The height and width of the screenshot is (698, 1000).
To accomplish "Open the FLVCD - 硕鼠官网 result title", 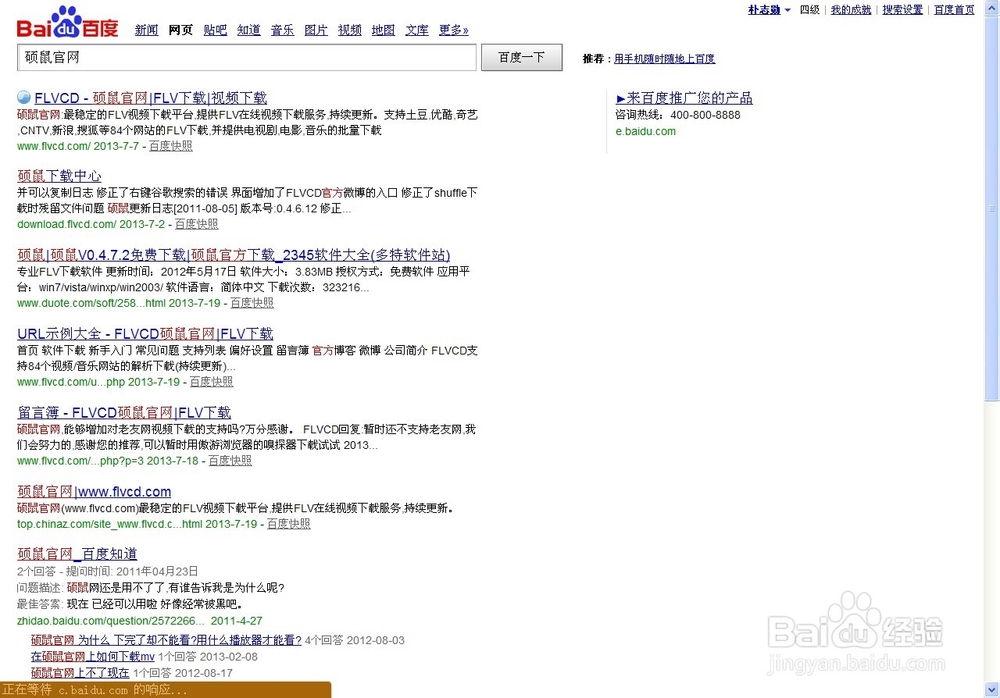I will 151,98.
